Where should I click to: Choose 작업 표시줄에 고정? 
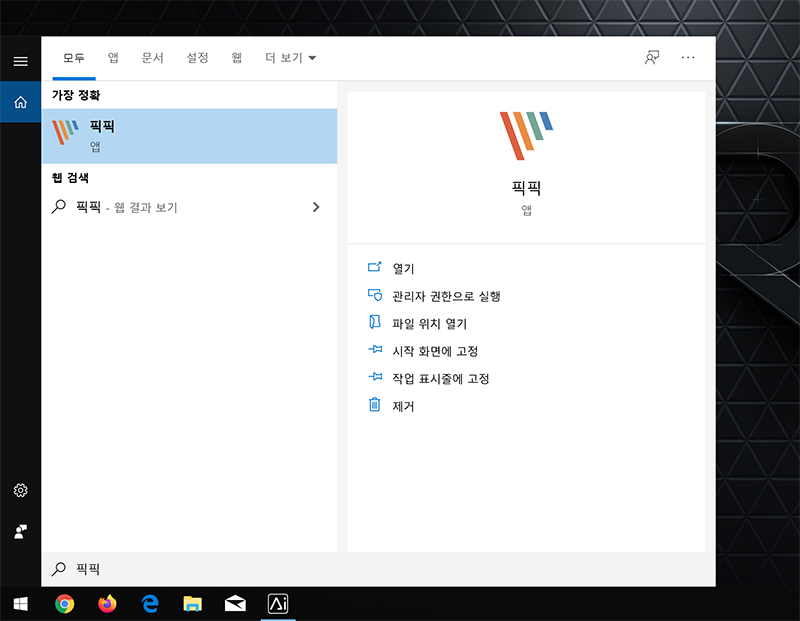click(441, 379)
